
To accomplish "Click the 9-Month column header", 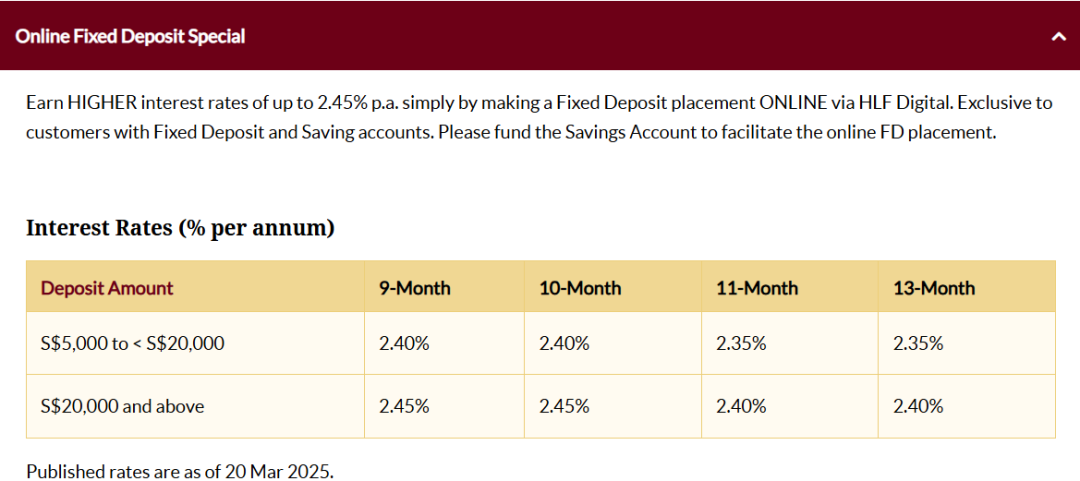I will point(415,287).
